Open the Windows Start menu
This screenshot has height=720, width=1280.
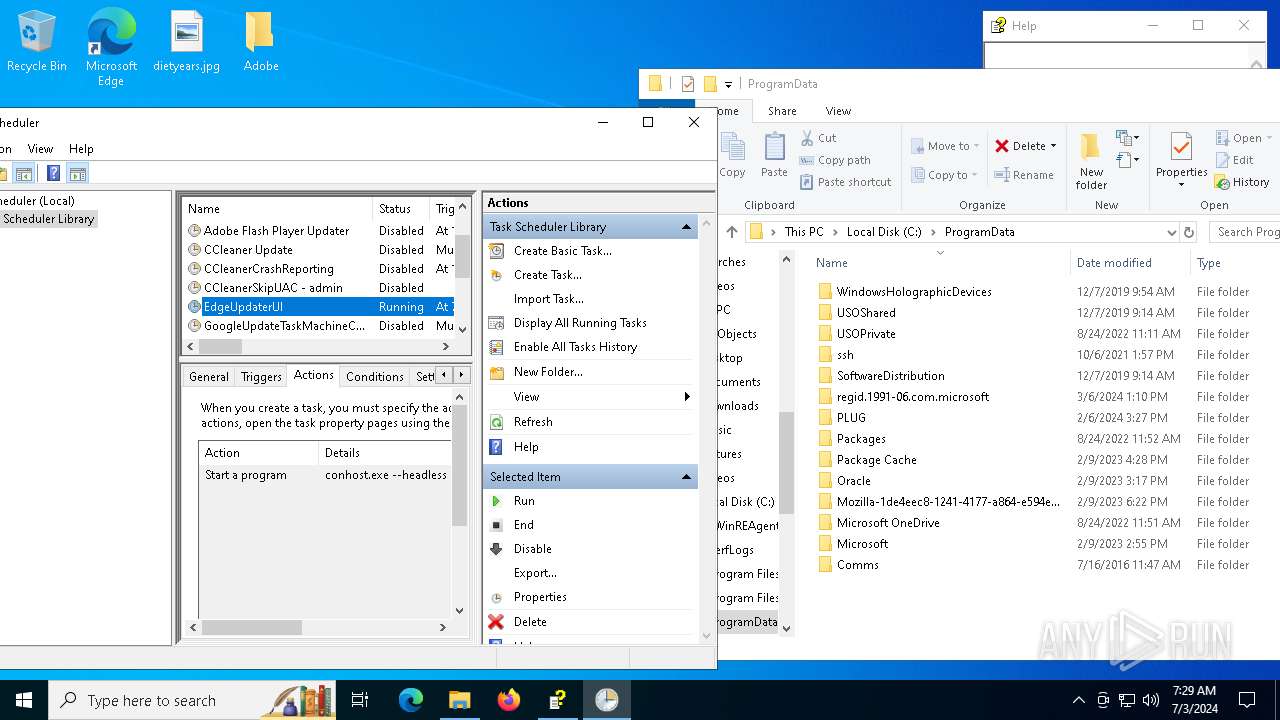(24, 700)
